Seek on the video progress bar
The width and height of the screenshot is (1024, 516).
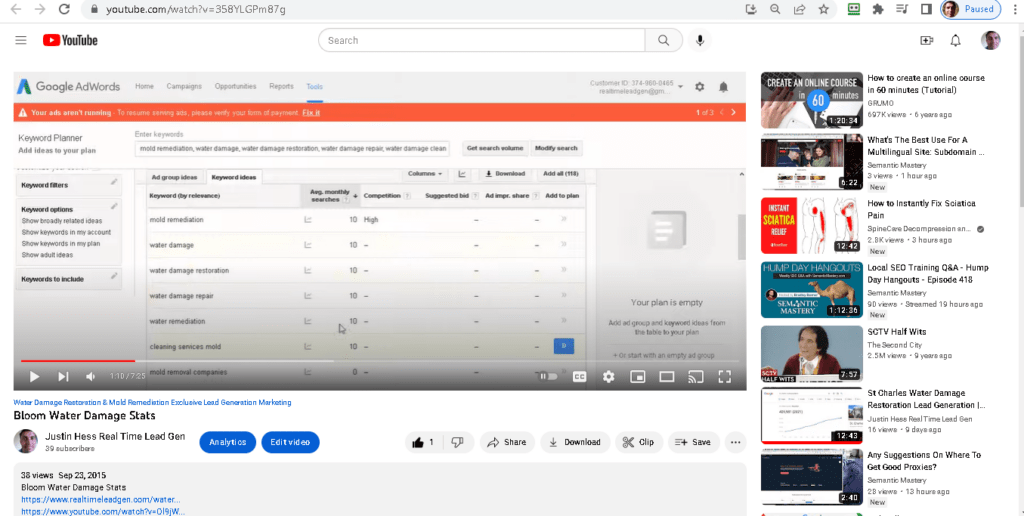coord(379,361)
